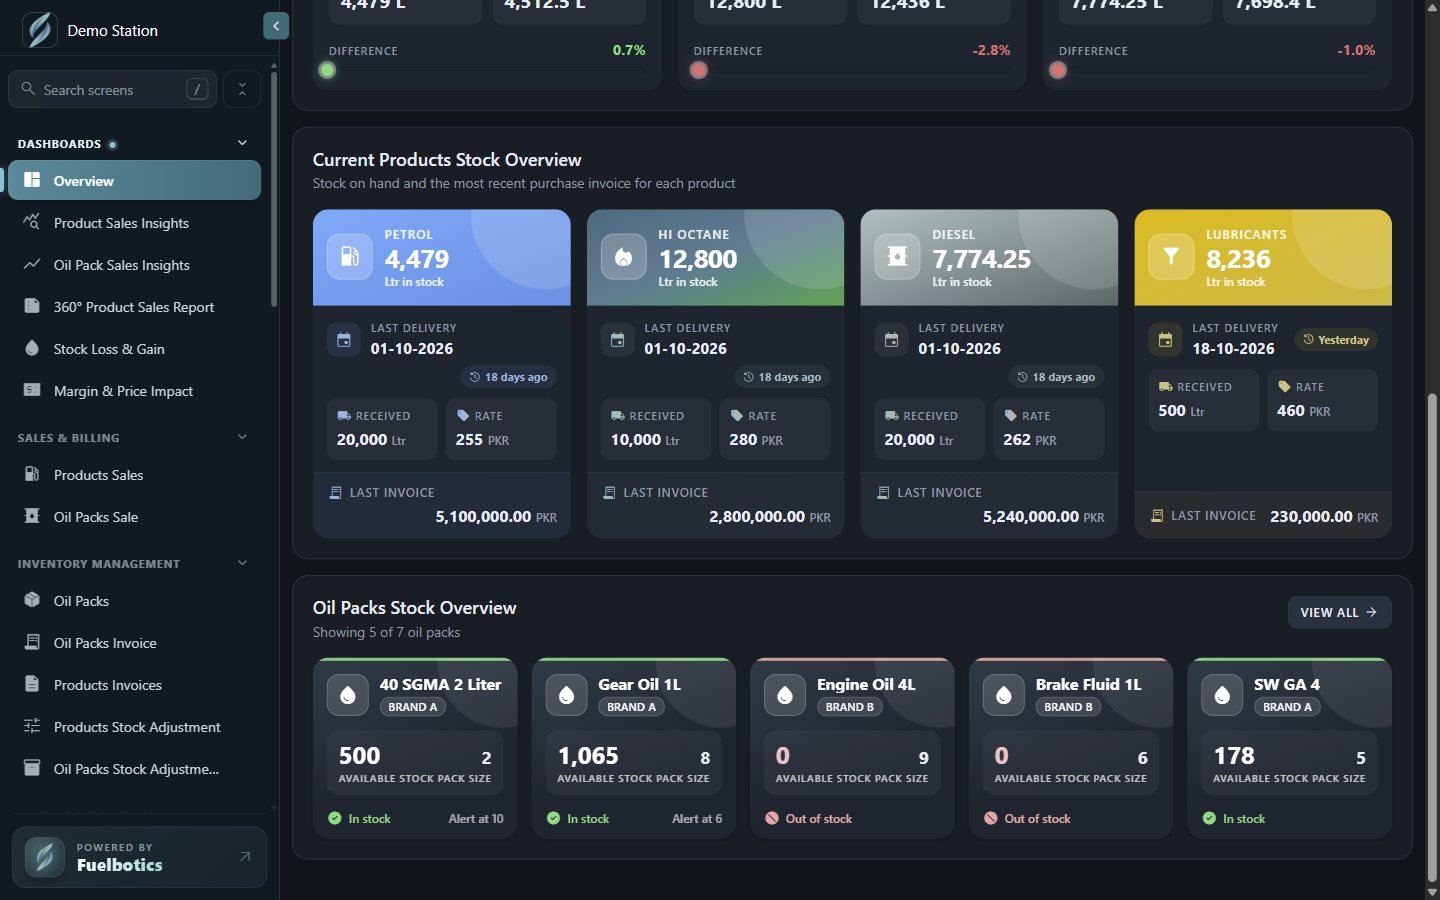Screen dimensions: 1440x900
Task: Click the VIEW ALL oil packs button
Action: [x=1339, y=612]
